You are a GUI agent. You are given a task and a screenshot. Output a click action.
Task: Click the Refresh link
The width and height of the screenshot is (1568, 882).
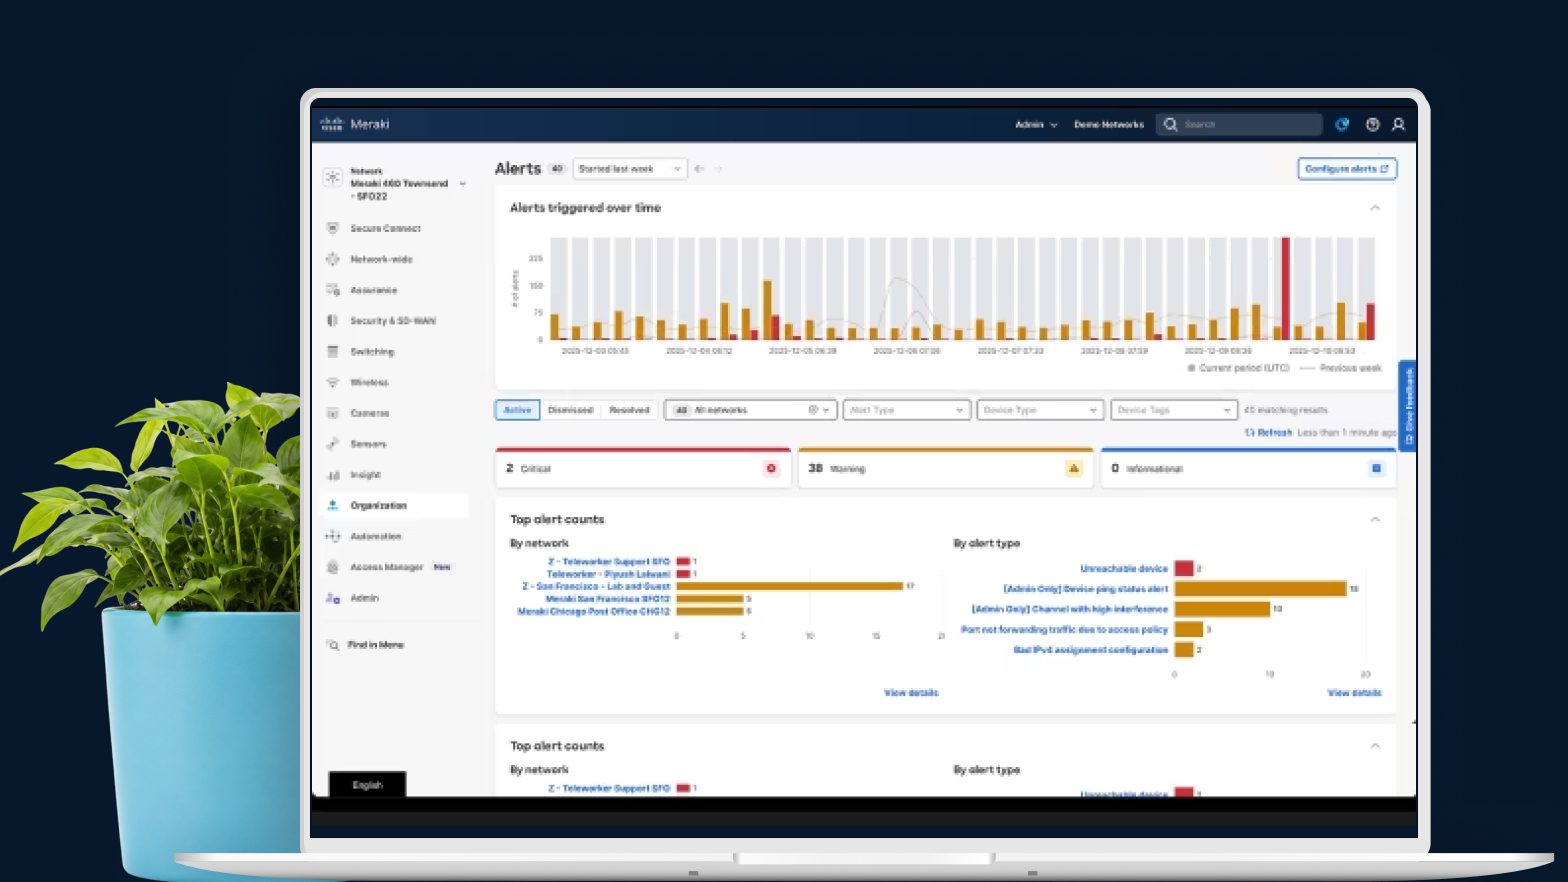(1268, 433)
